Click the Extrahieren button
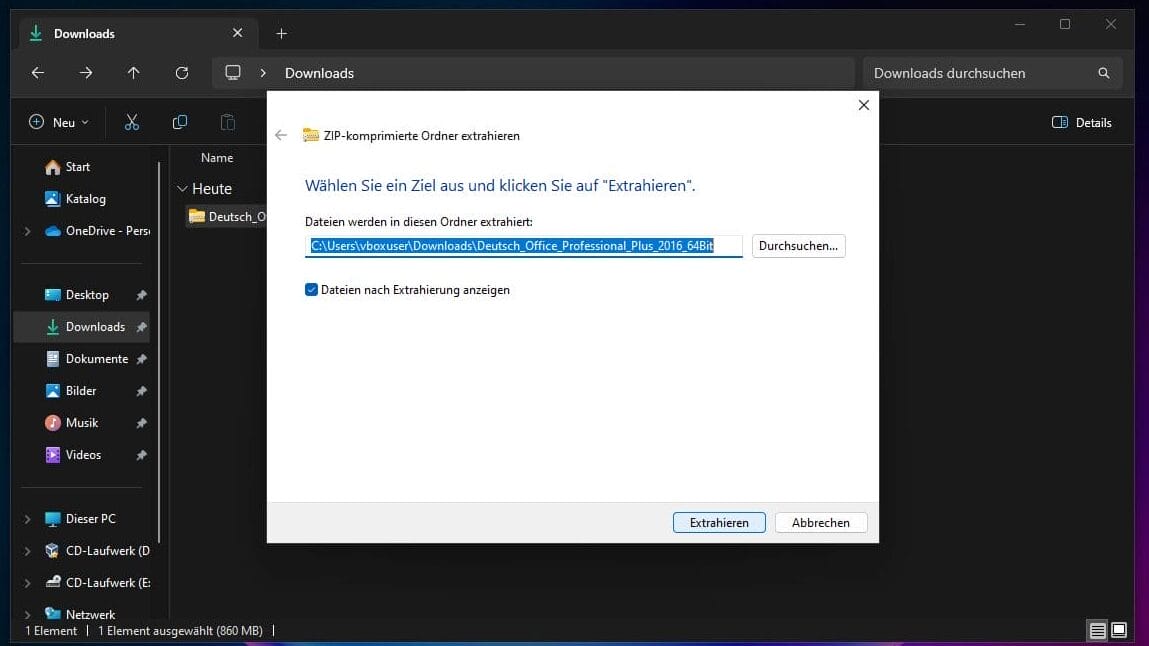Image resolution: width=1149 pixels, height=646 pixels. [x=718, y=522]
